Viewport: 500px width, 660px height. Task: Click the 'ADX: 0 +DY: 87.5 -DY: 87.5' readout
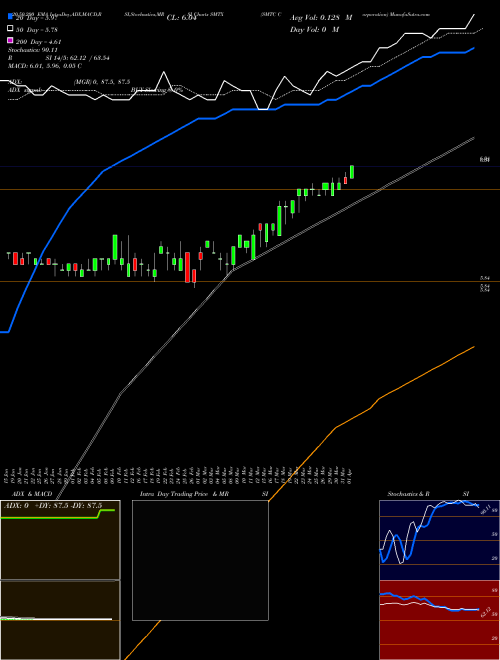[53, 506]
